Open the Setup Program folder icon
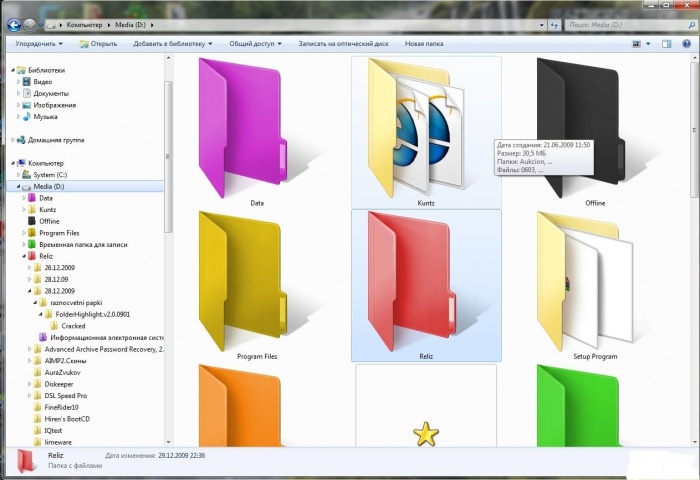This screenshot has height=480, width=700. tap(581, 278)
